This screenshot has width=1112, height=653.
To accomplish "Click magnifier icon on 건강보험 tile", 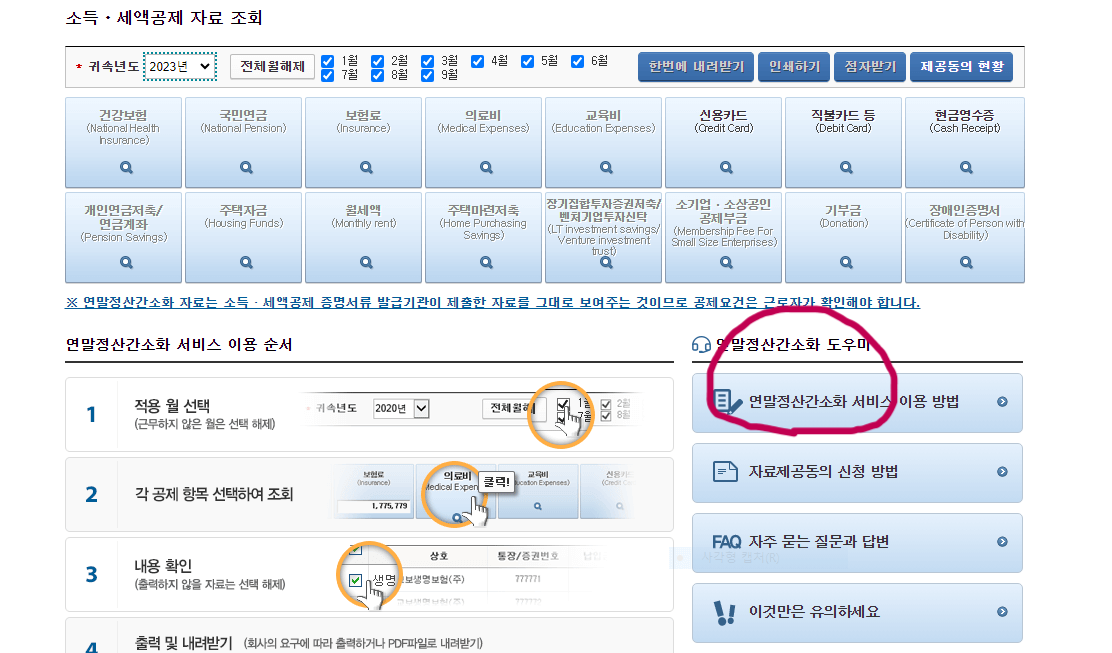I will point(126,167).
